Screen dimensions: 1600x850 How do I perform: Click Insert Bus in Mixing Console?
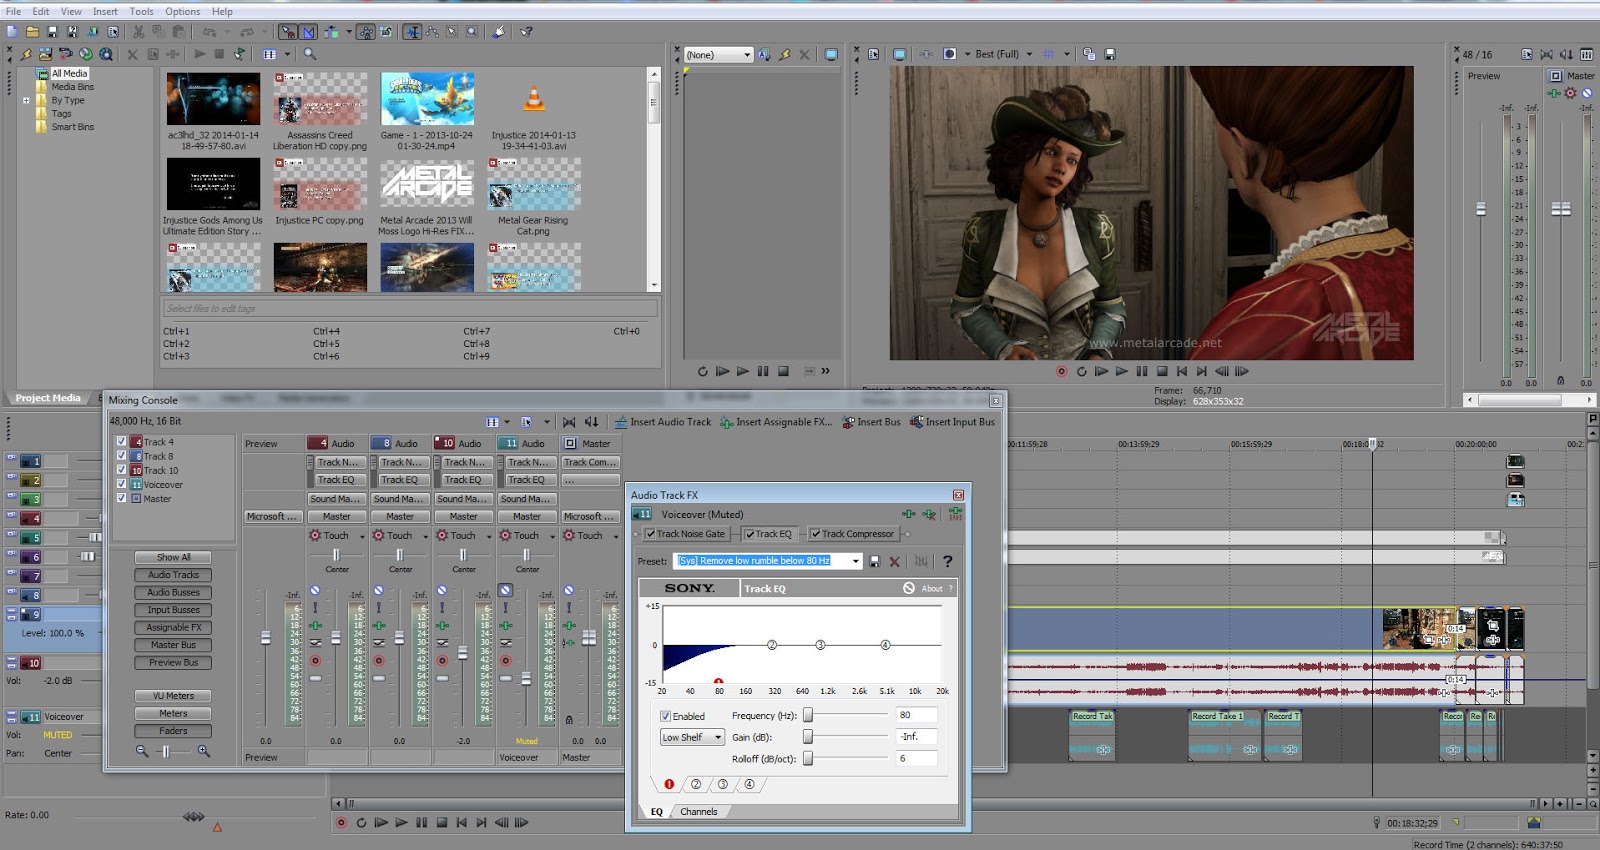(871, 422)
